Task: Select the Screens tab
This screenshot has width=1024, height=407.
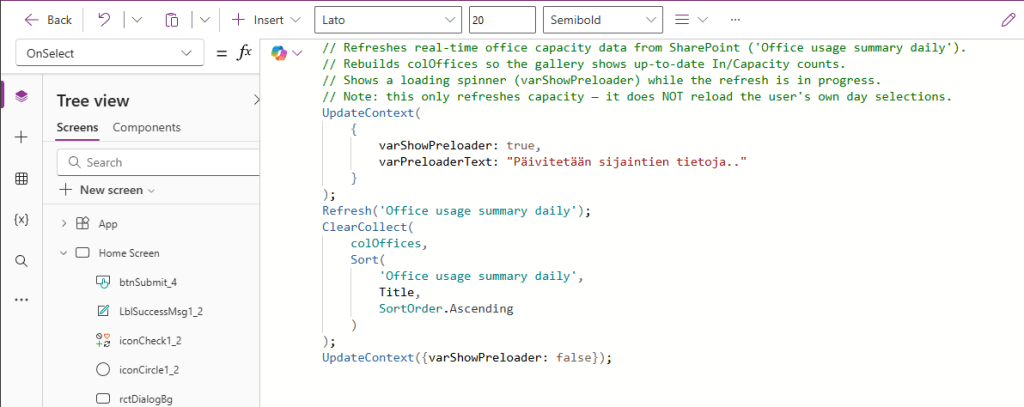Action: pyautogui.click(x=77, y=127)
